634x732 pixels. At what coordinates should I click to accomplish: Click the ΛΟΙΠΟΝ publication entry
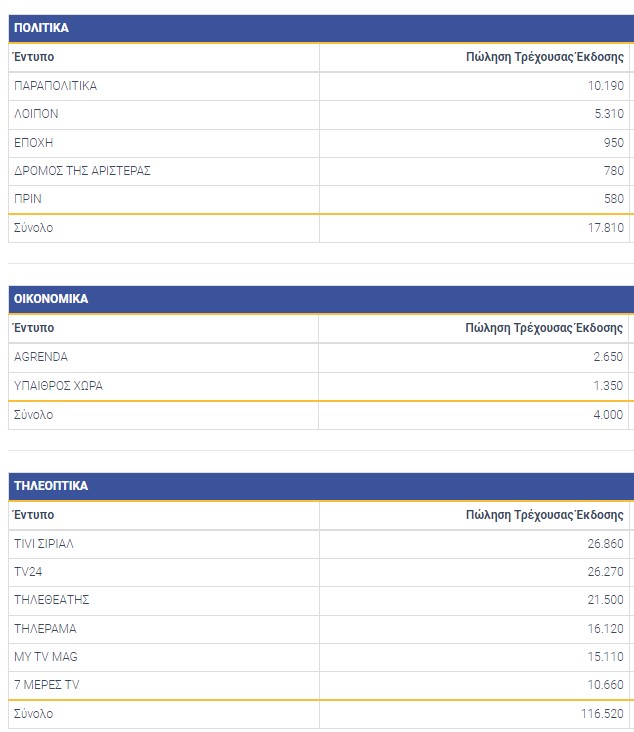click(36, 114)
